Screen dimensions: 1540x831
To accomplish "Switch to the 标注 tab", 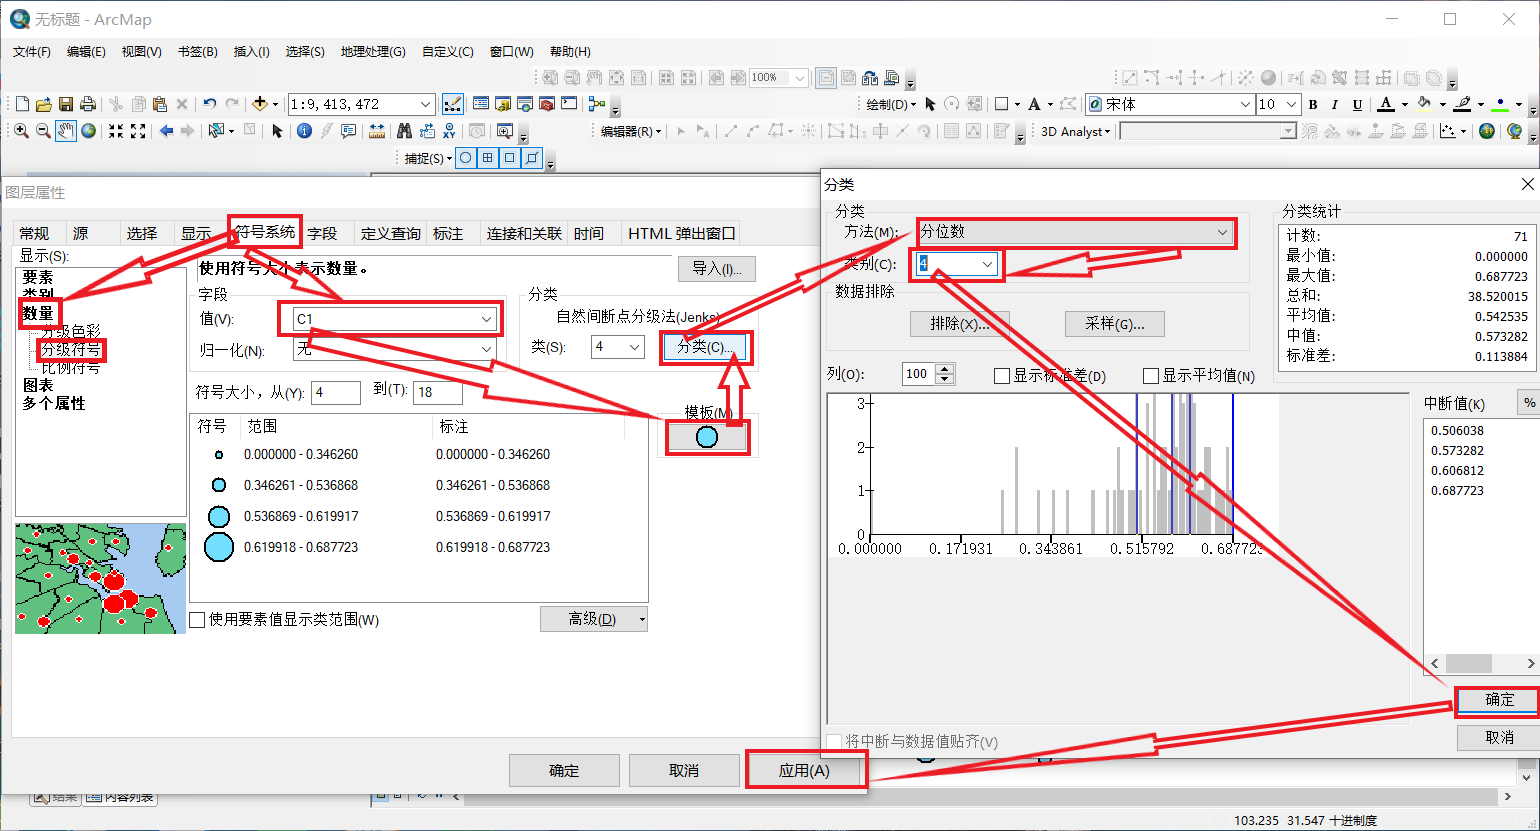I will [448, 233].
